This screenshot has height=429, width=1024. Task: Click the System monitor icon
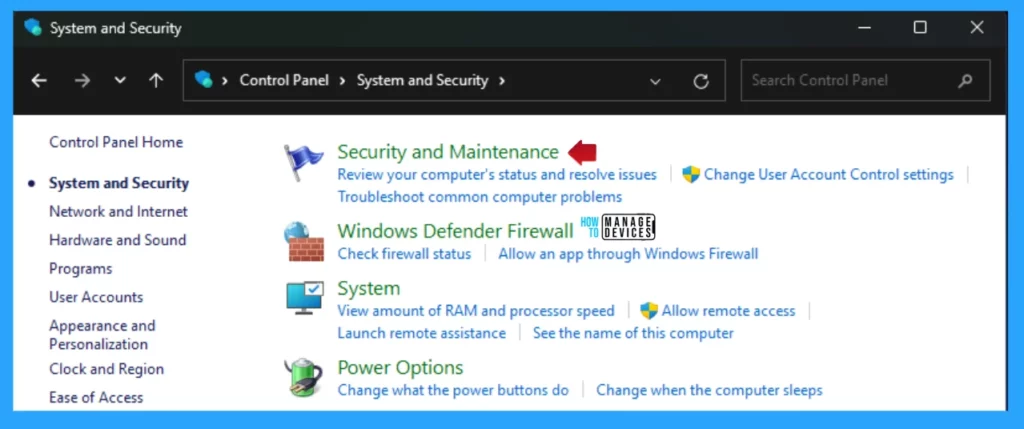pos(304,298)
